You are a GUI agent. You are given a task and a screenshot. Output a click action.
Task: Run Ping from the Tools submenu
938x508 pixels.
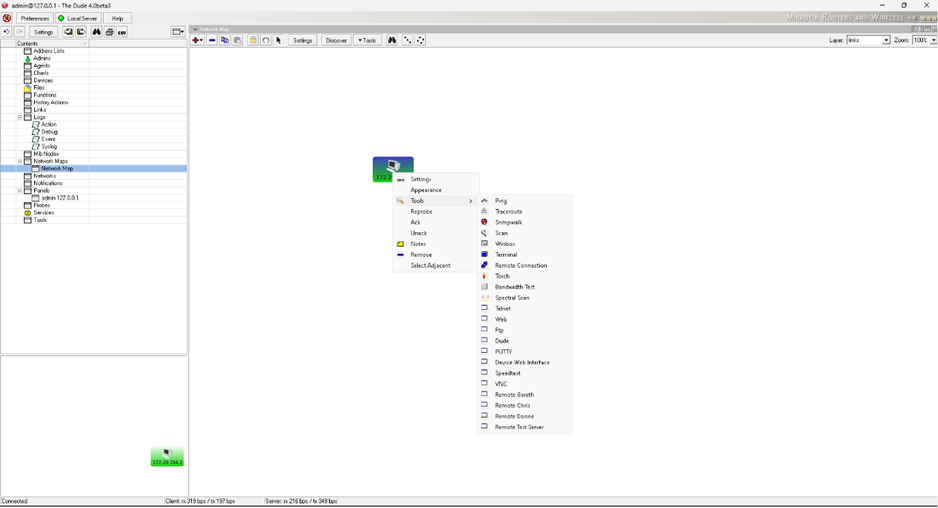(x=524, y=200)
